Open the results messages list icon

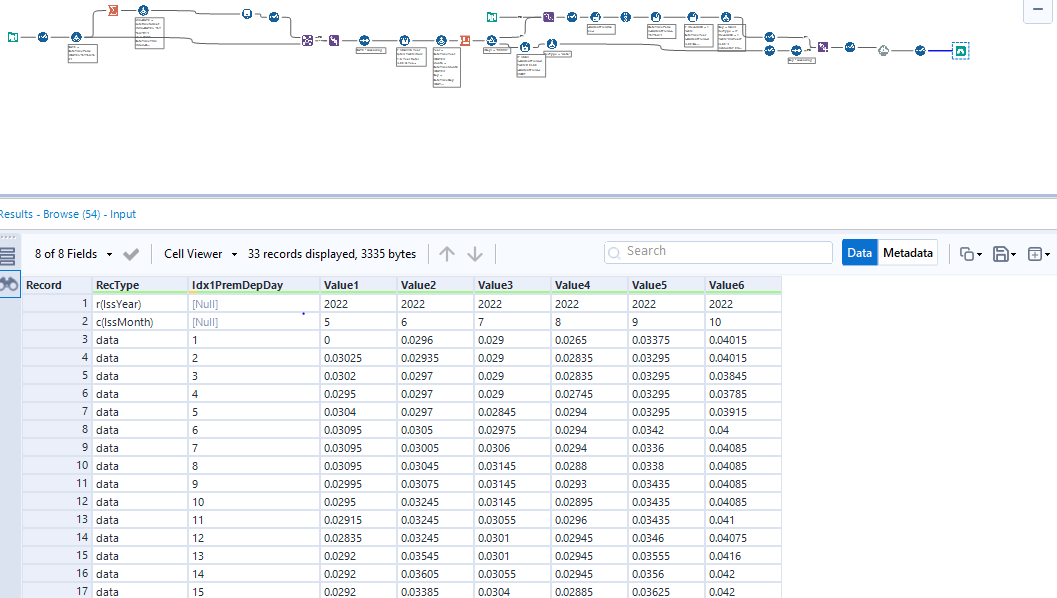coord(9,255)
